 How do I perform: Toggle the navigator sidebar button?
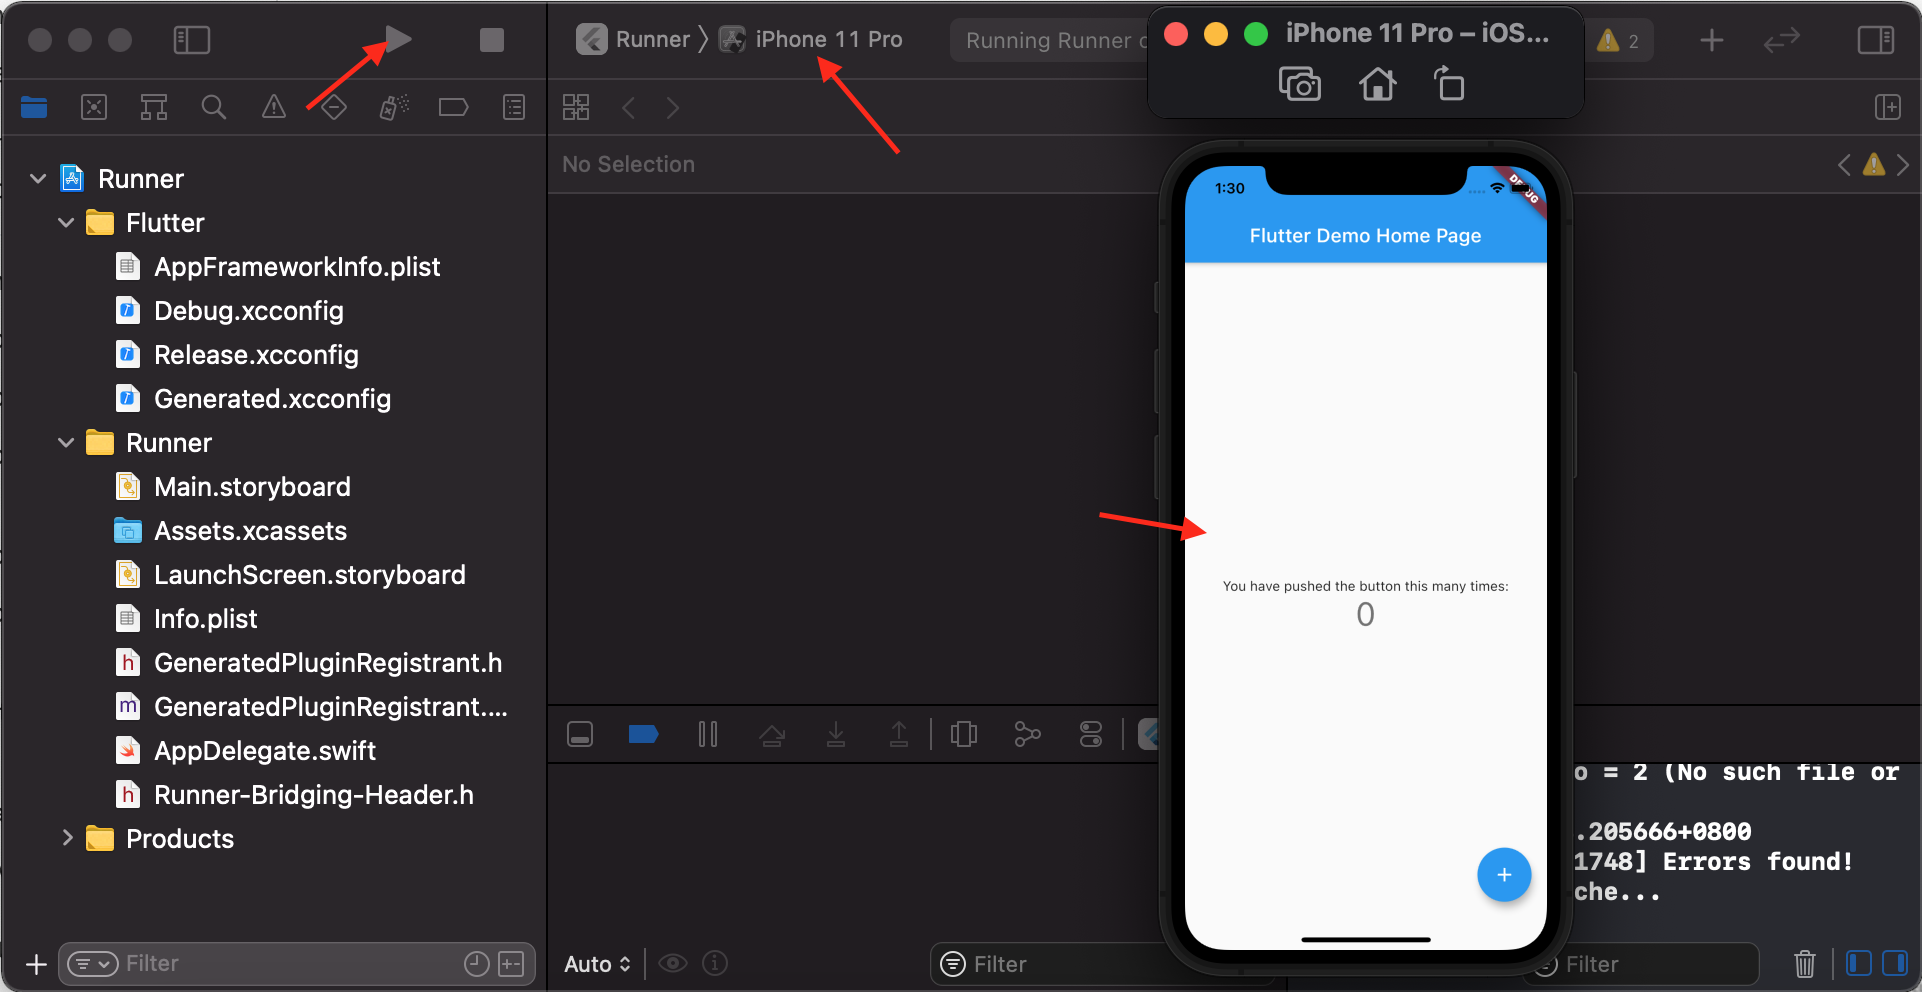[x=192, y=40]
